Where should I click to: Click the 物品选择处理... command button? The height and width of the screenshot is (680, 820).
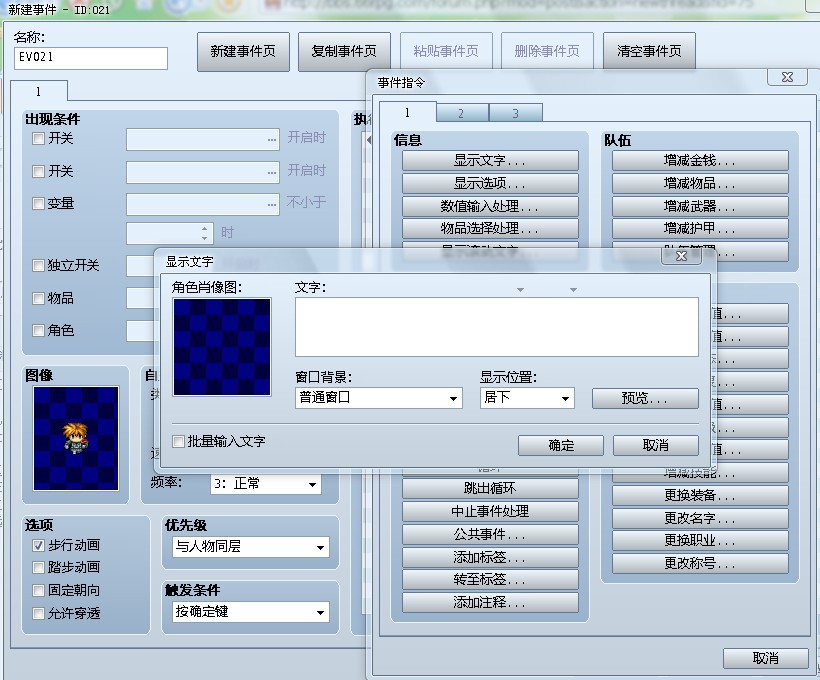491,229
